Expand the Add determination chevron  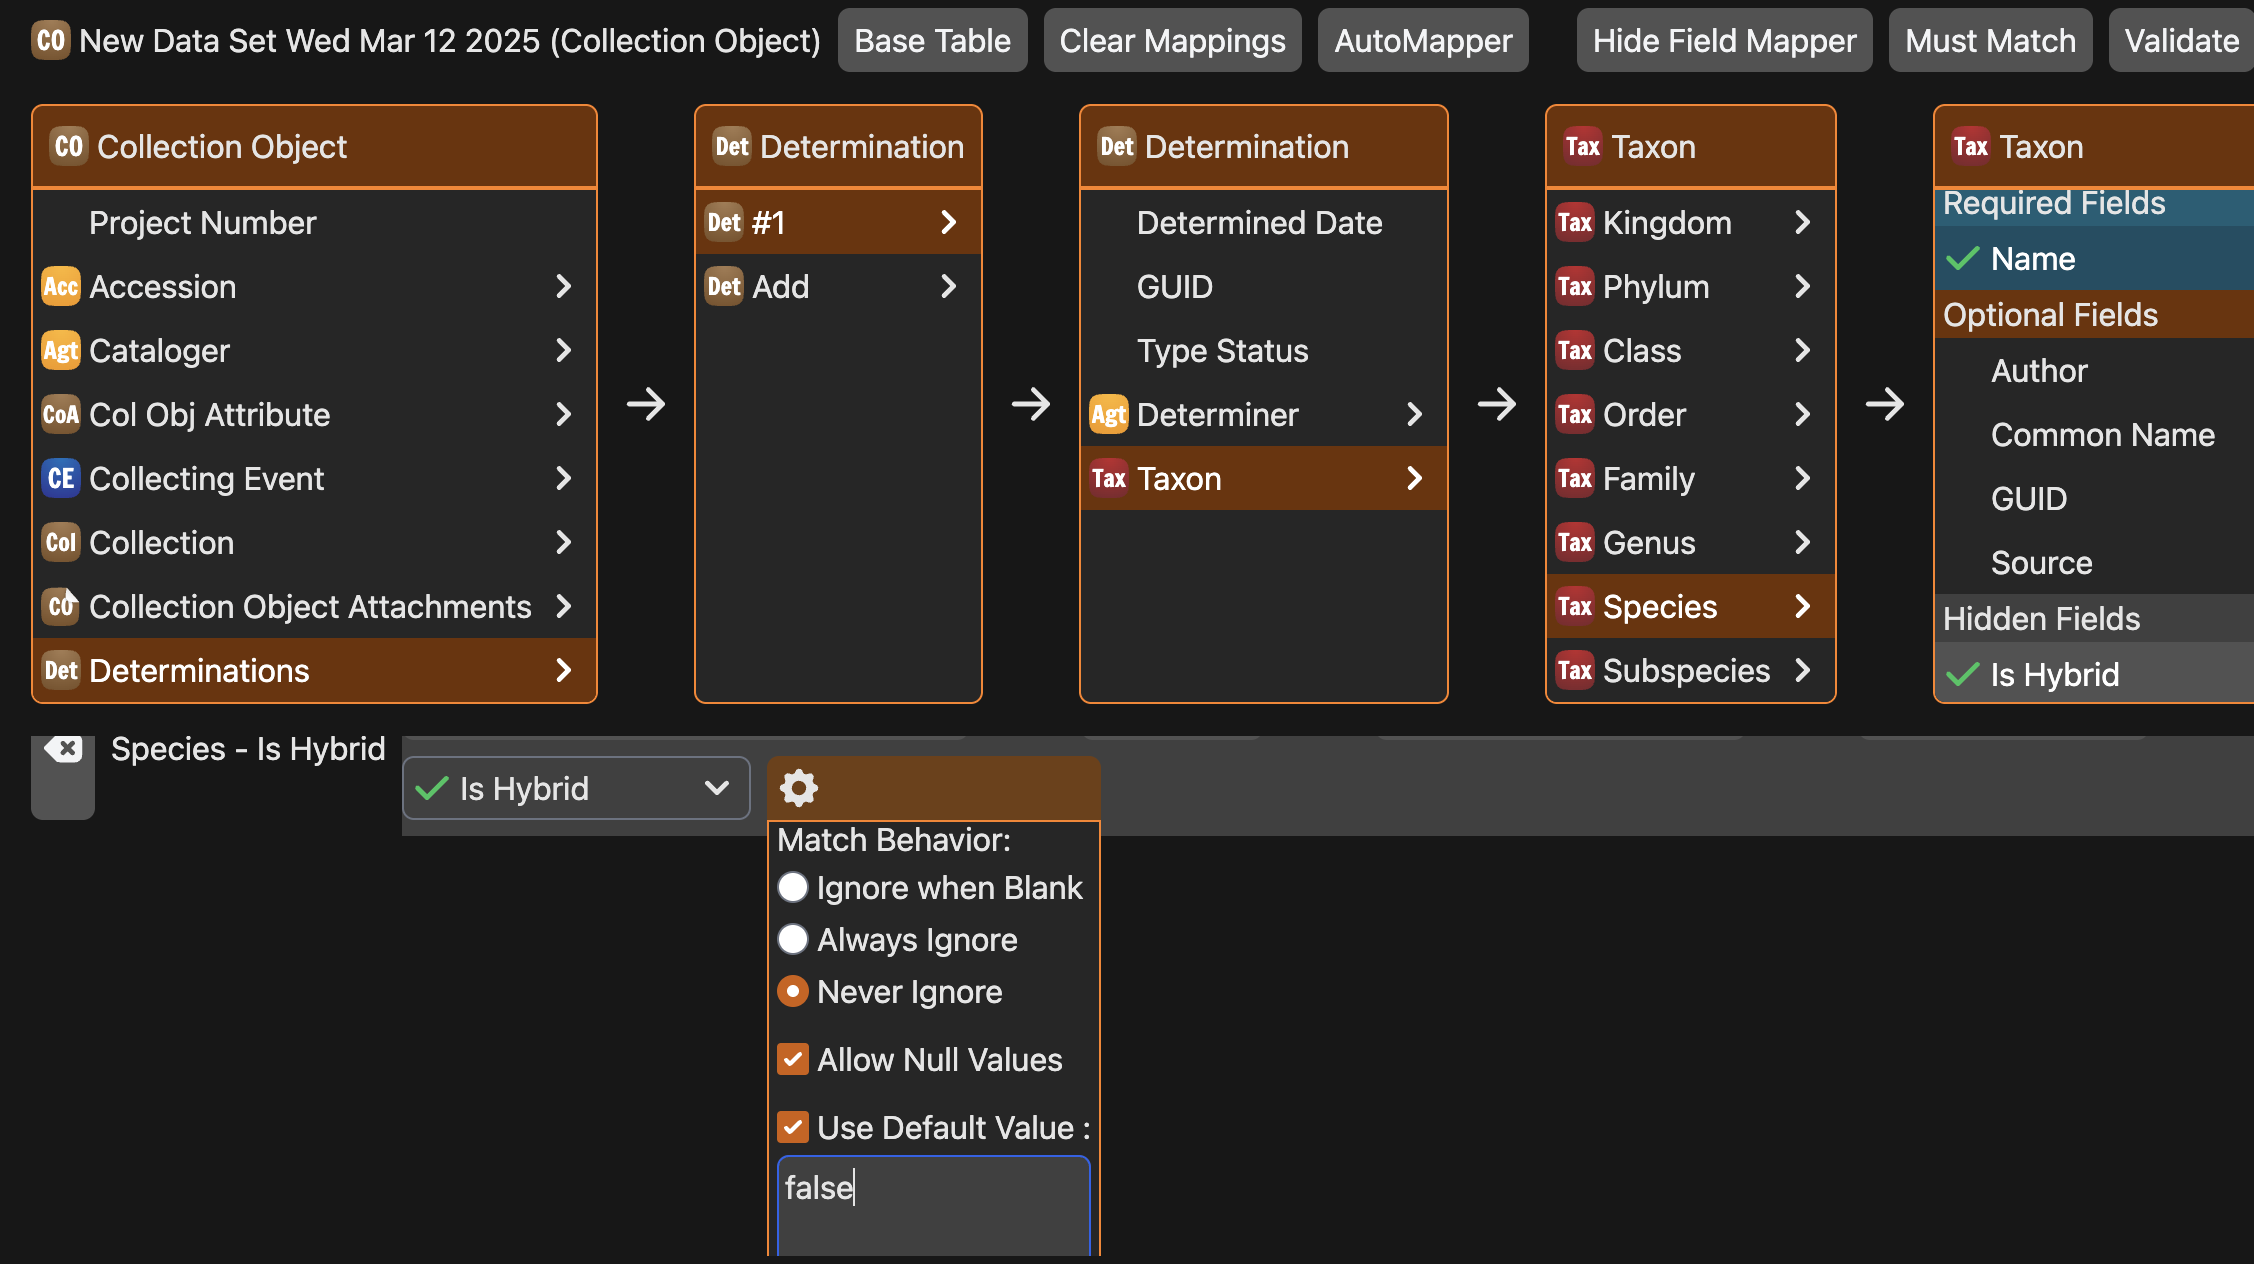pyautogui.click(x=948, y=286)
